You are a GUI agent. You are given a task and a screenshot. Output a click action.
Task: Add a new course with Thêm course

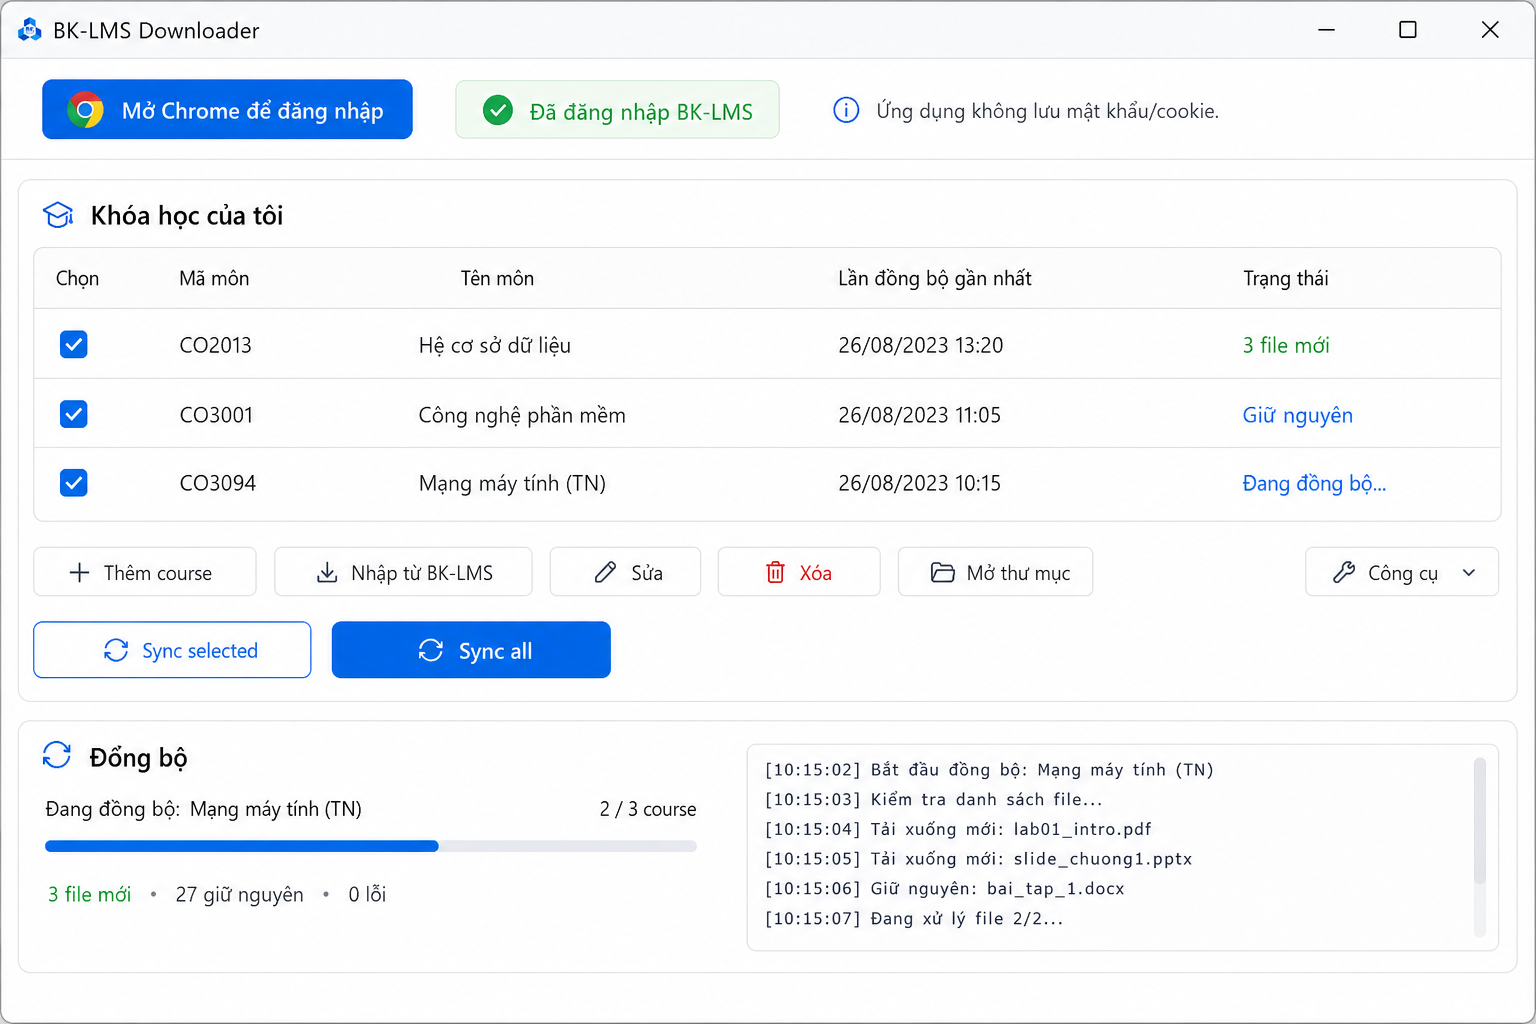click(x=145, y=572)
